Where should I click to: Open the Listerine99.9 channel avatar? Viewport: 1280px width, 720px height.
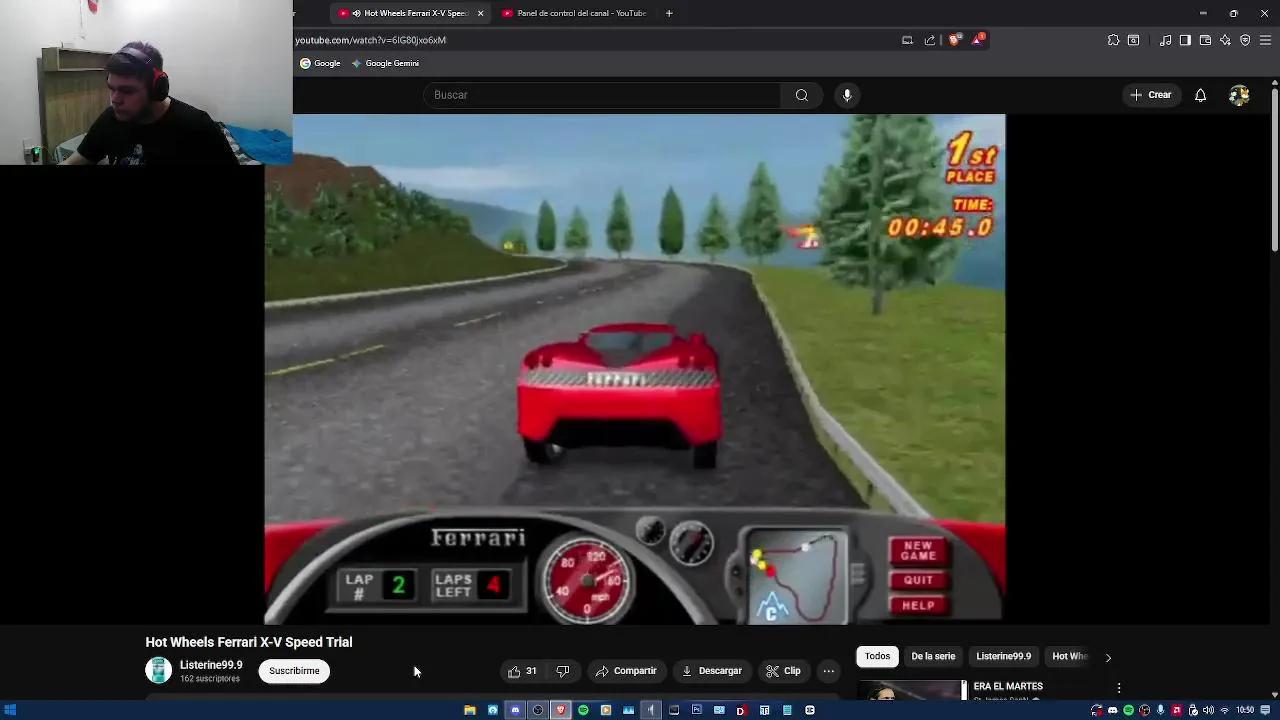[x=158, y=670]
